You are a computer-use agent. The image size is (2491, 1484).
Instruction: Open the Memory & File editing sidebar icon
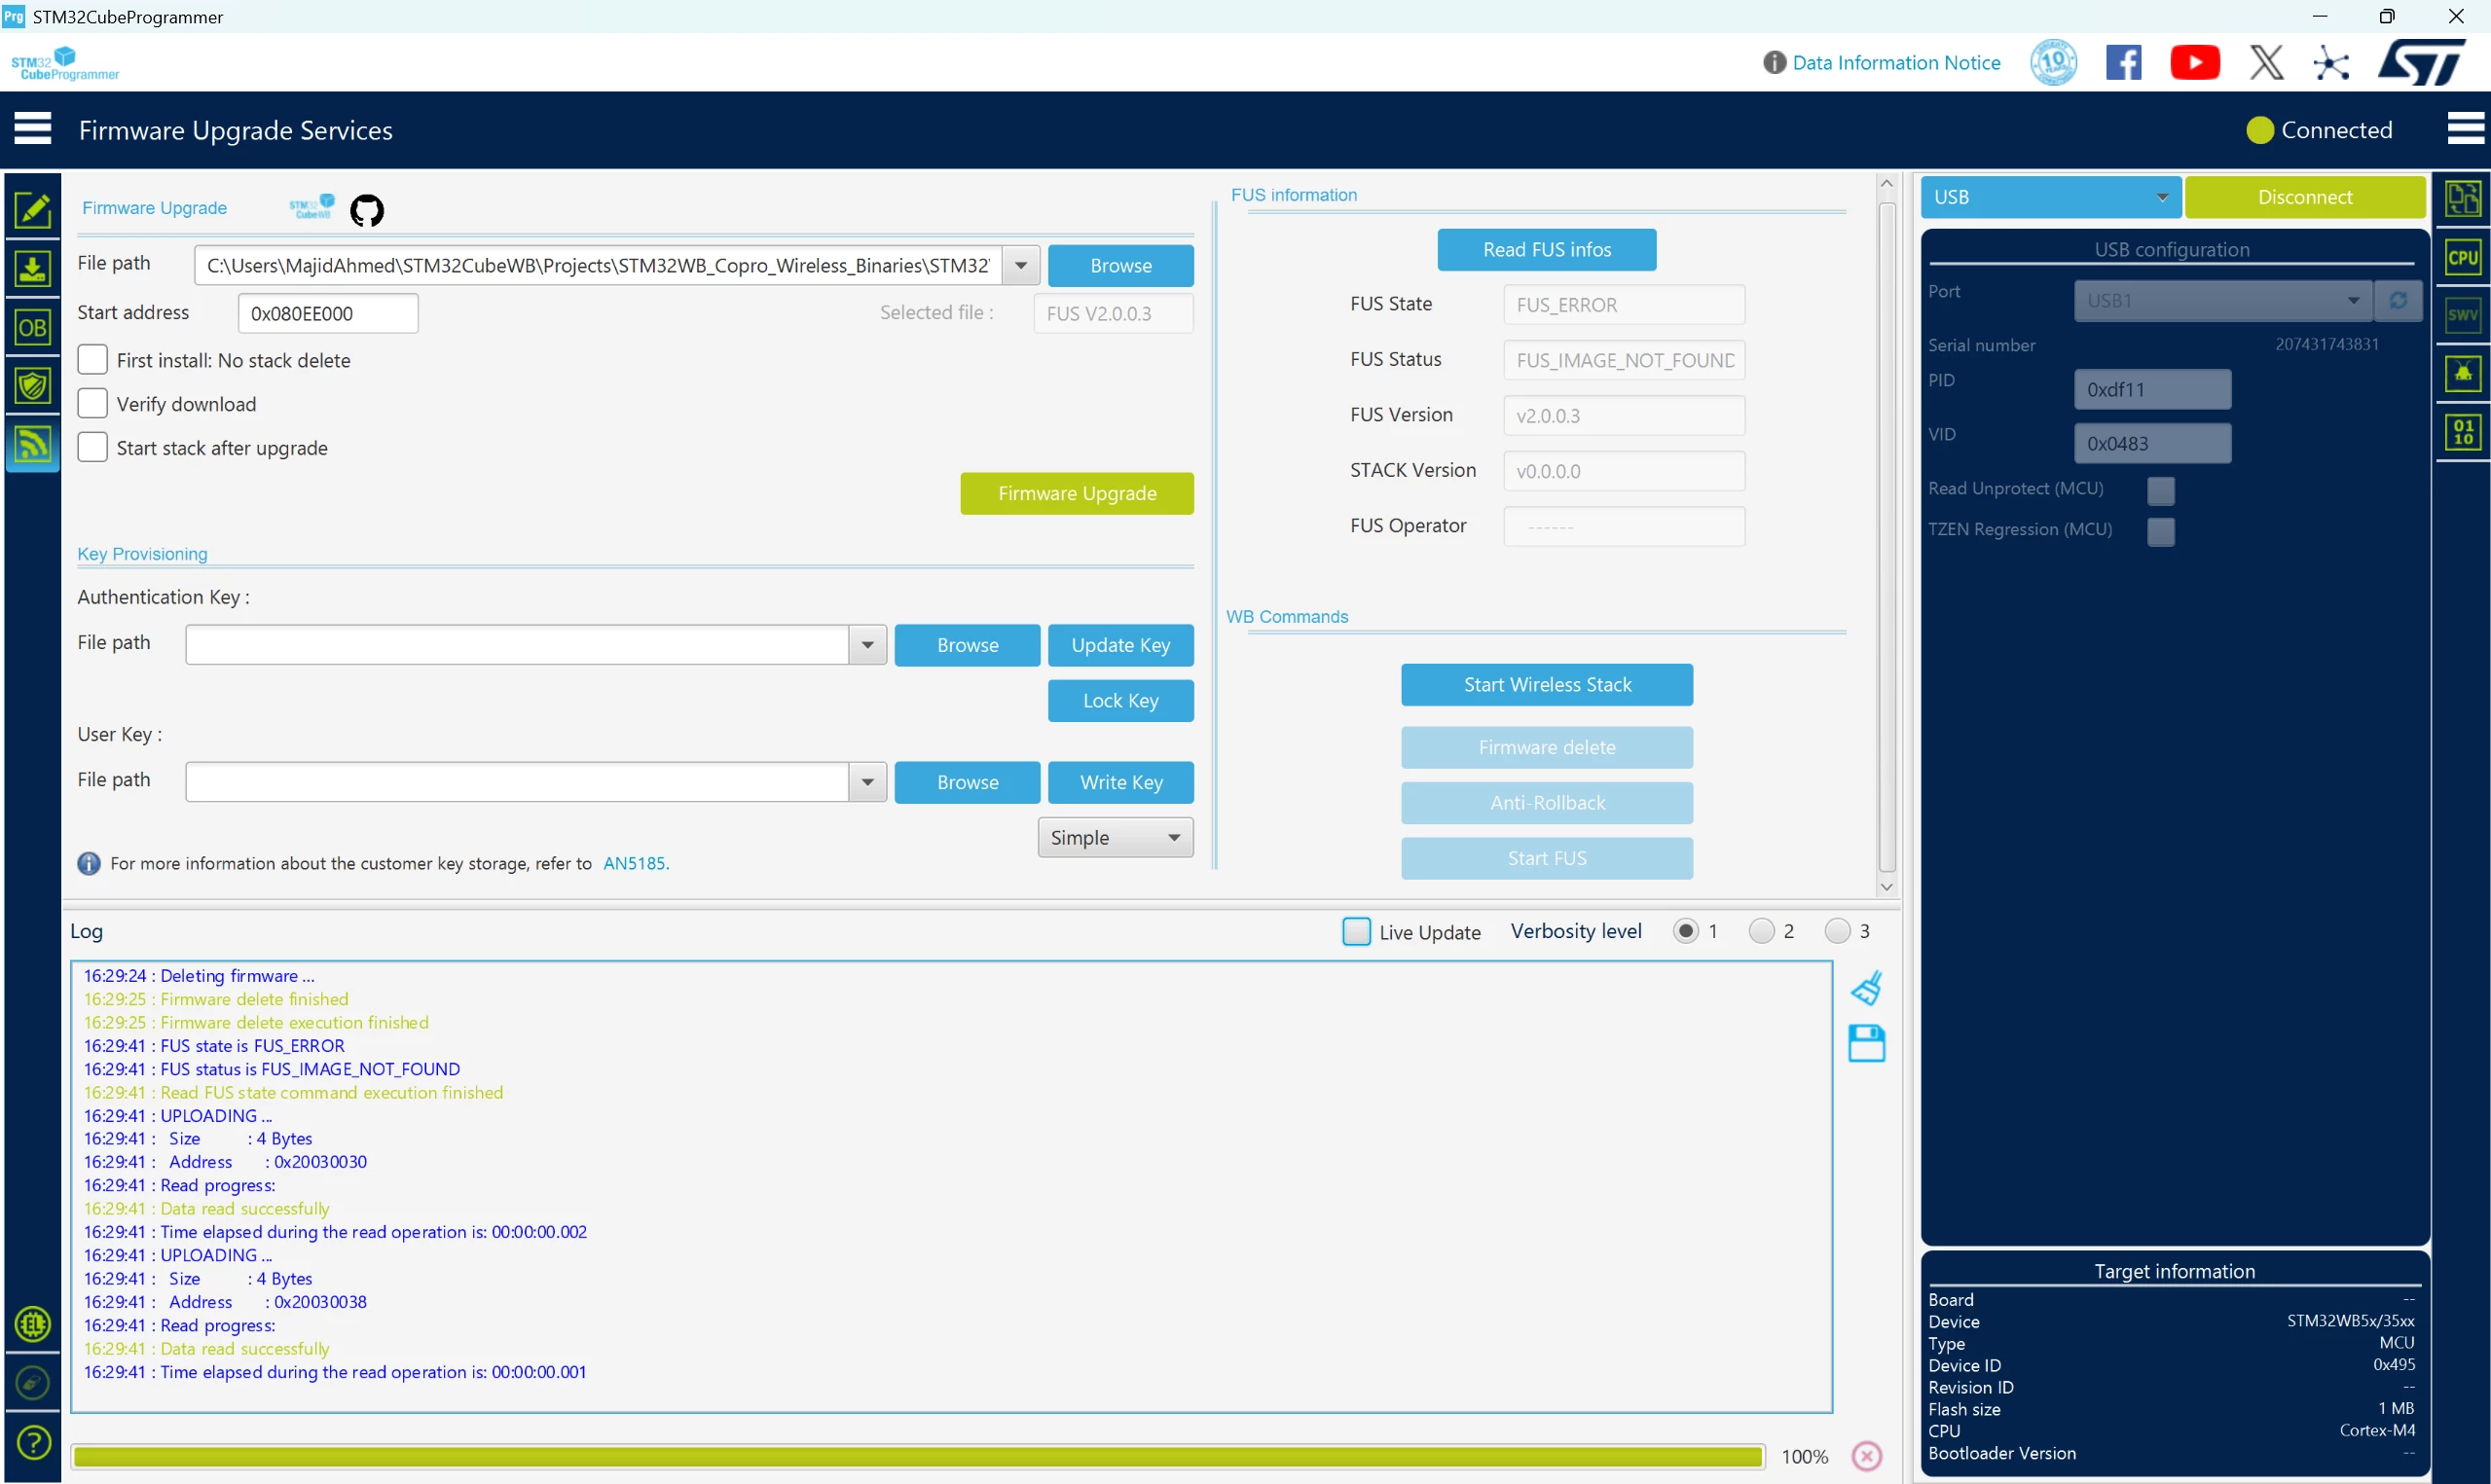(33, 209)
